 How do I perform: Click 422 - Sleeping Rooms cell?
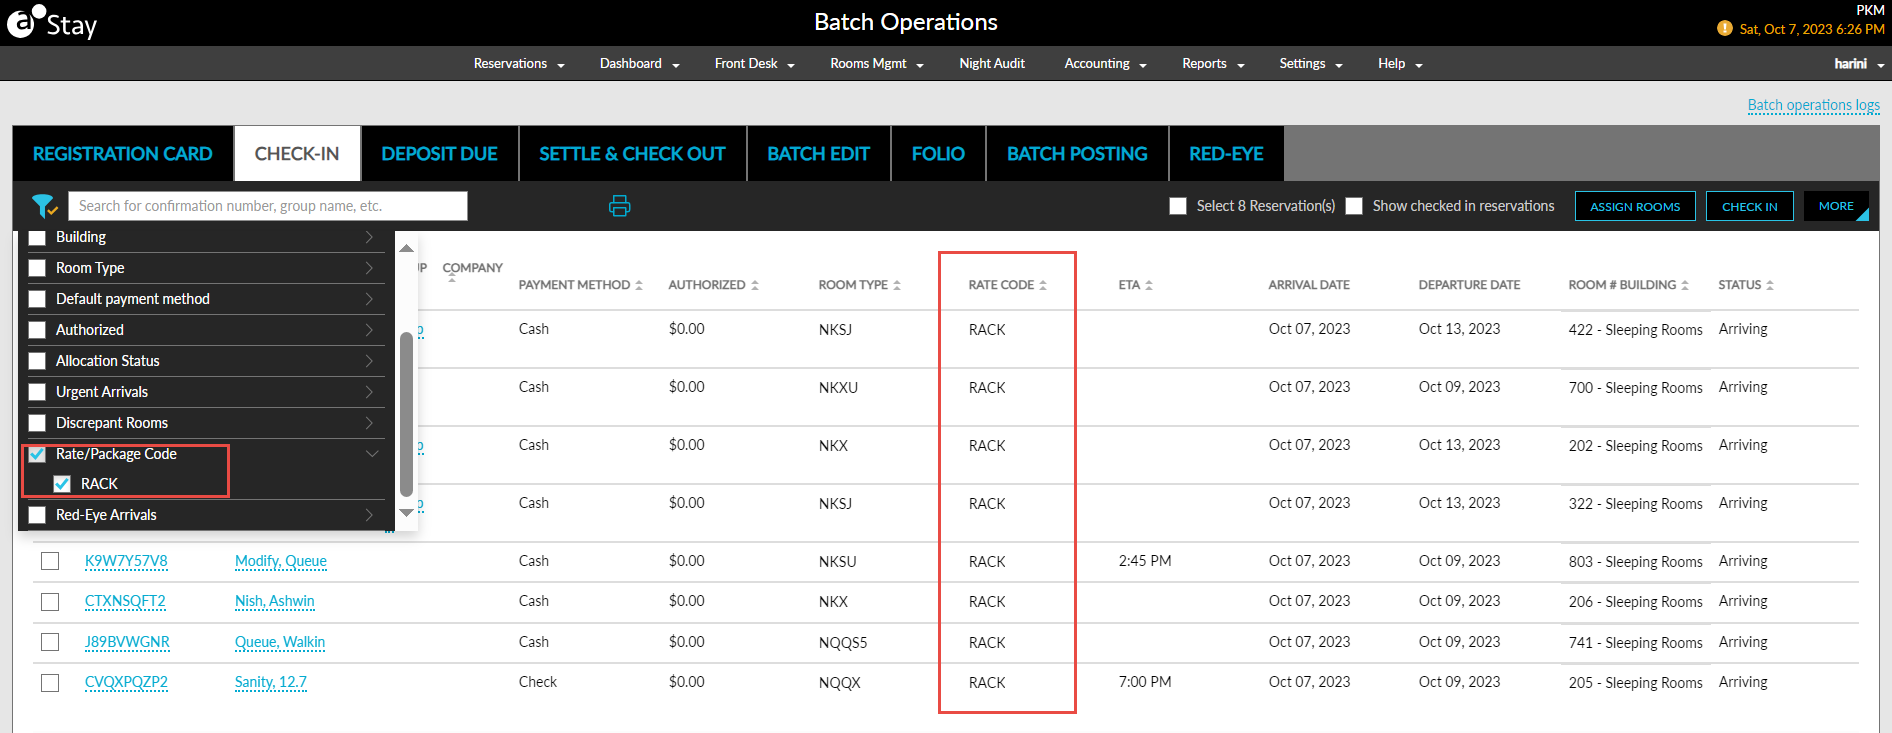[x=1635, y=330]
